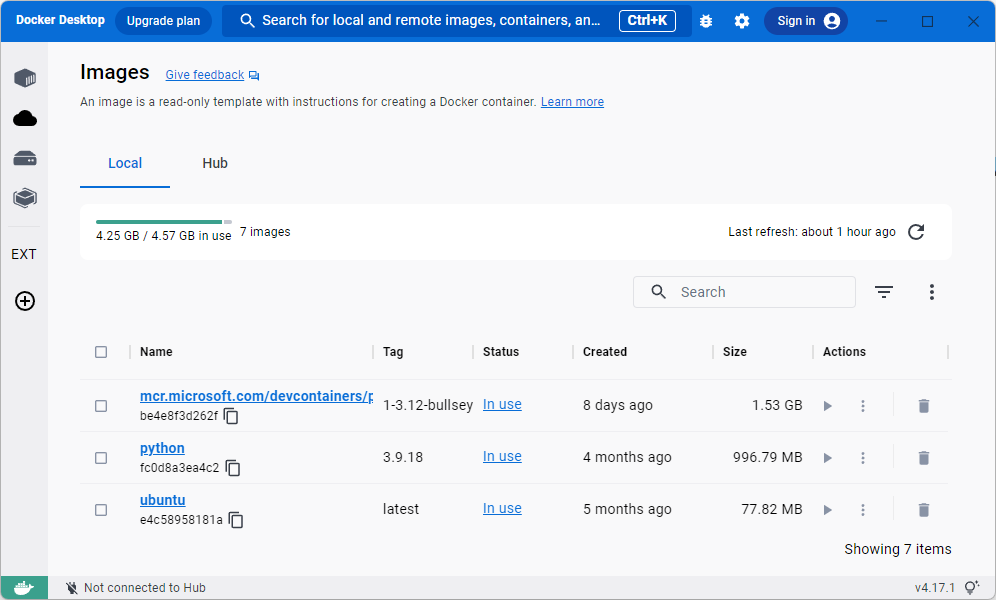This screenshot has width=996, height=600.
Task: Click the refresh images icon
Action: point(916,232)
